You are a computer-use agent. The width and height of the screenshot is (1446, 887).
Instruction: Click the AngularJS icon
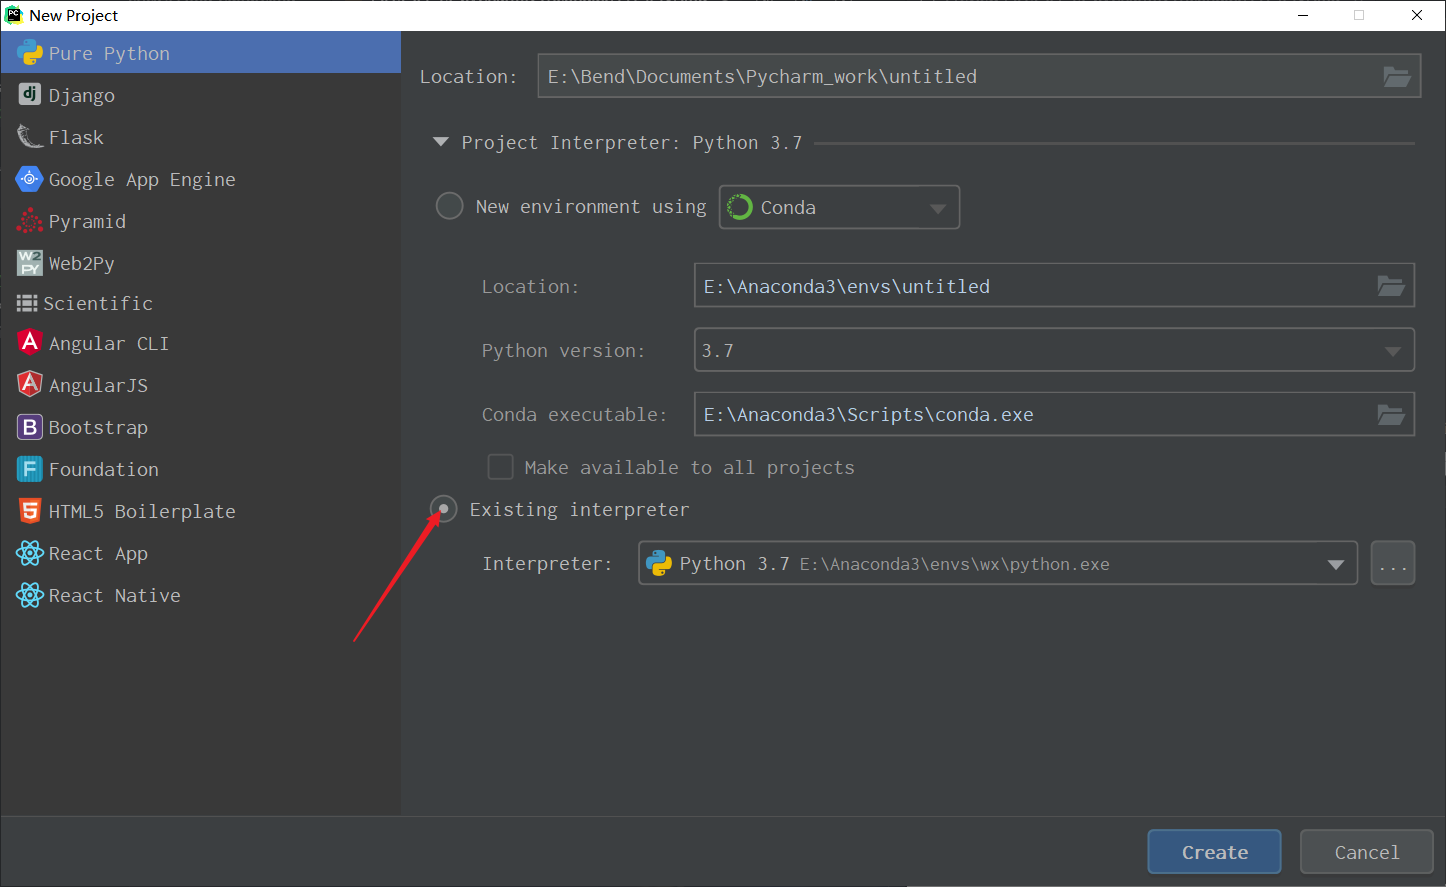(x=30, y=385)
